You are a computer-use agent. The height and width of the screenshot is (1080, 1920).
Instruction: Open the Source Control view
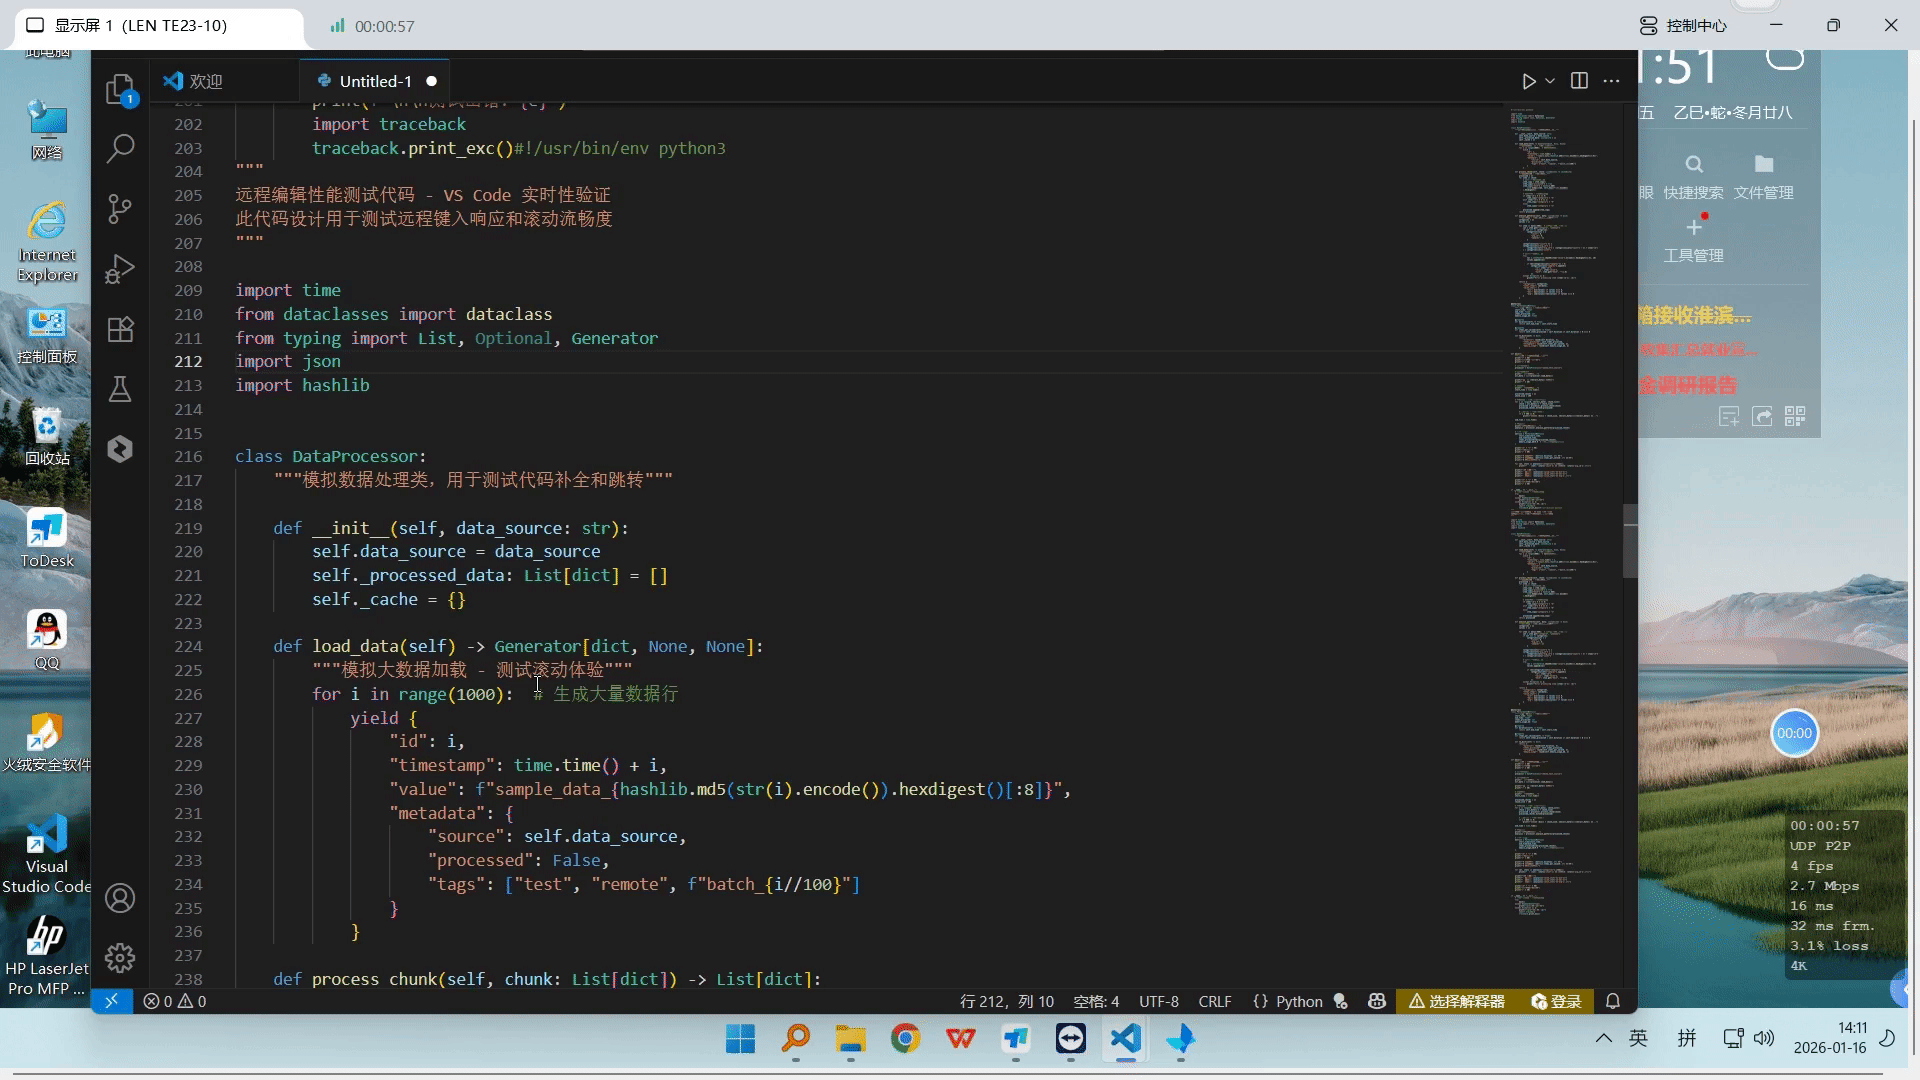[x=120, y=208]
